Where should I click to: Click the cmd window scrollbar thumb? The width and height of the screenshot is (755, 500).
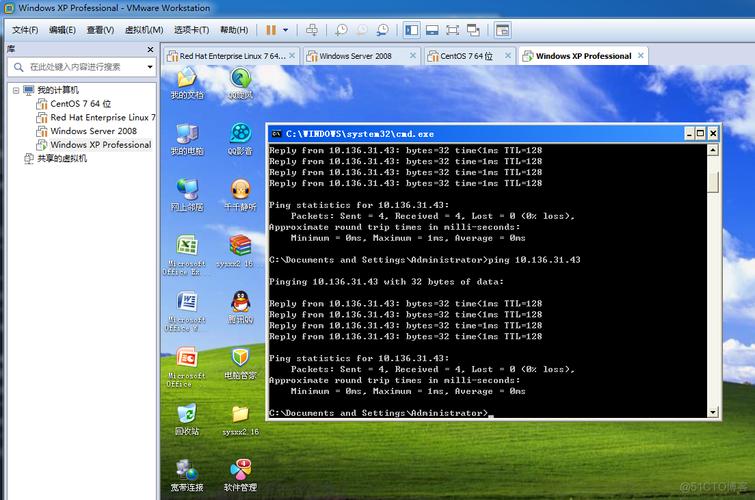click(x=713, y=182)
